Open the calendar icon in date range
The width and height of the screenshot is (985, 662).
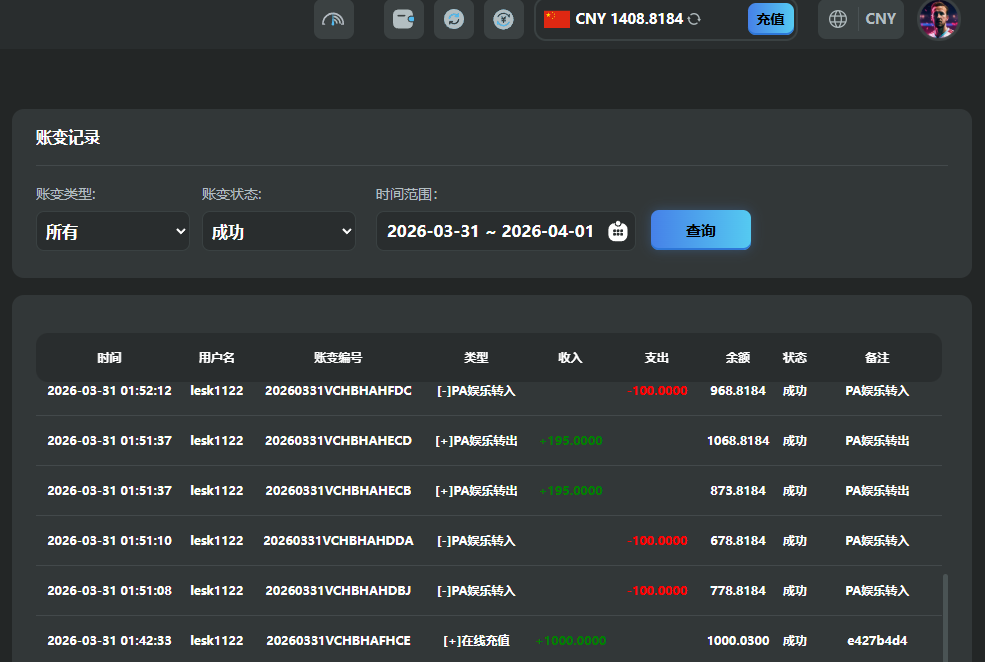click(x=618, y=231)
